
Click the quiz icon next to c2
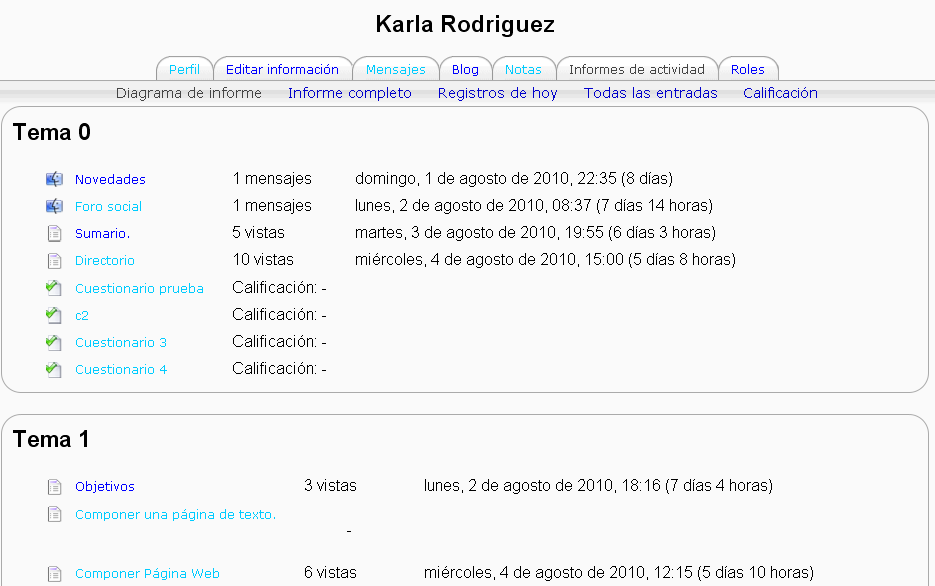pos(54,315)
